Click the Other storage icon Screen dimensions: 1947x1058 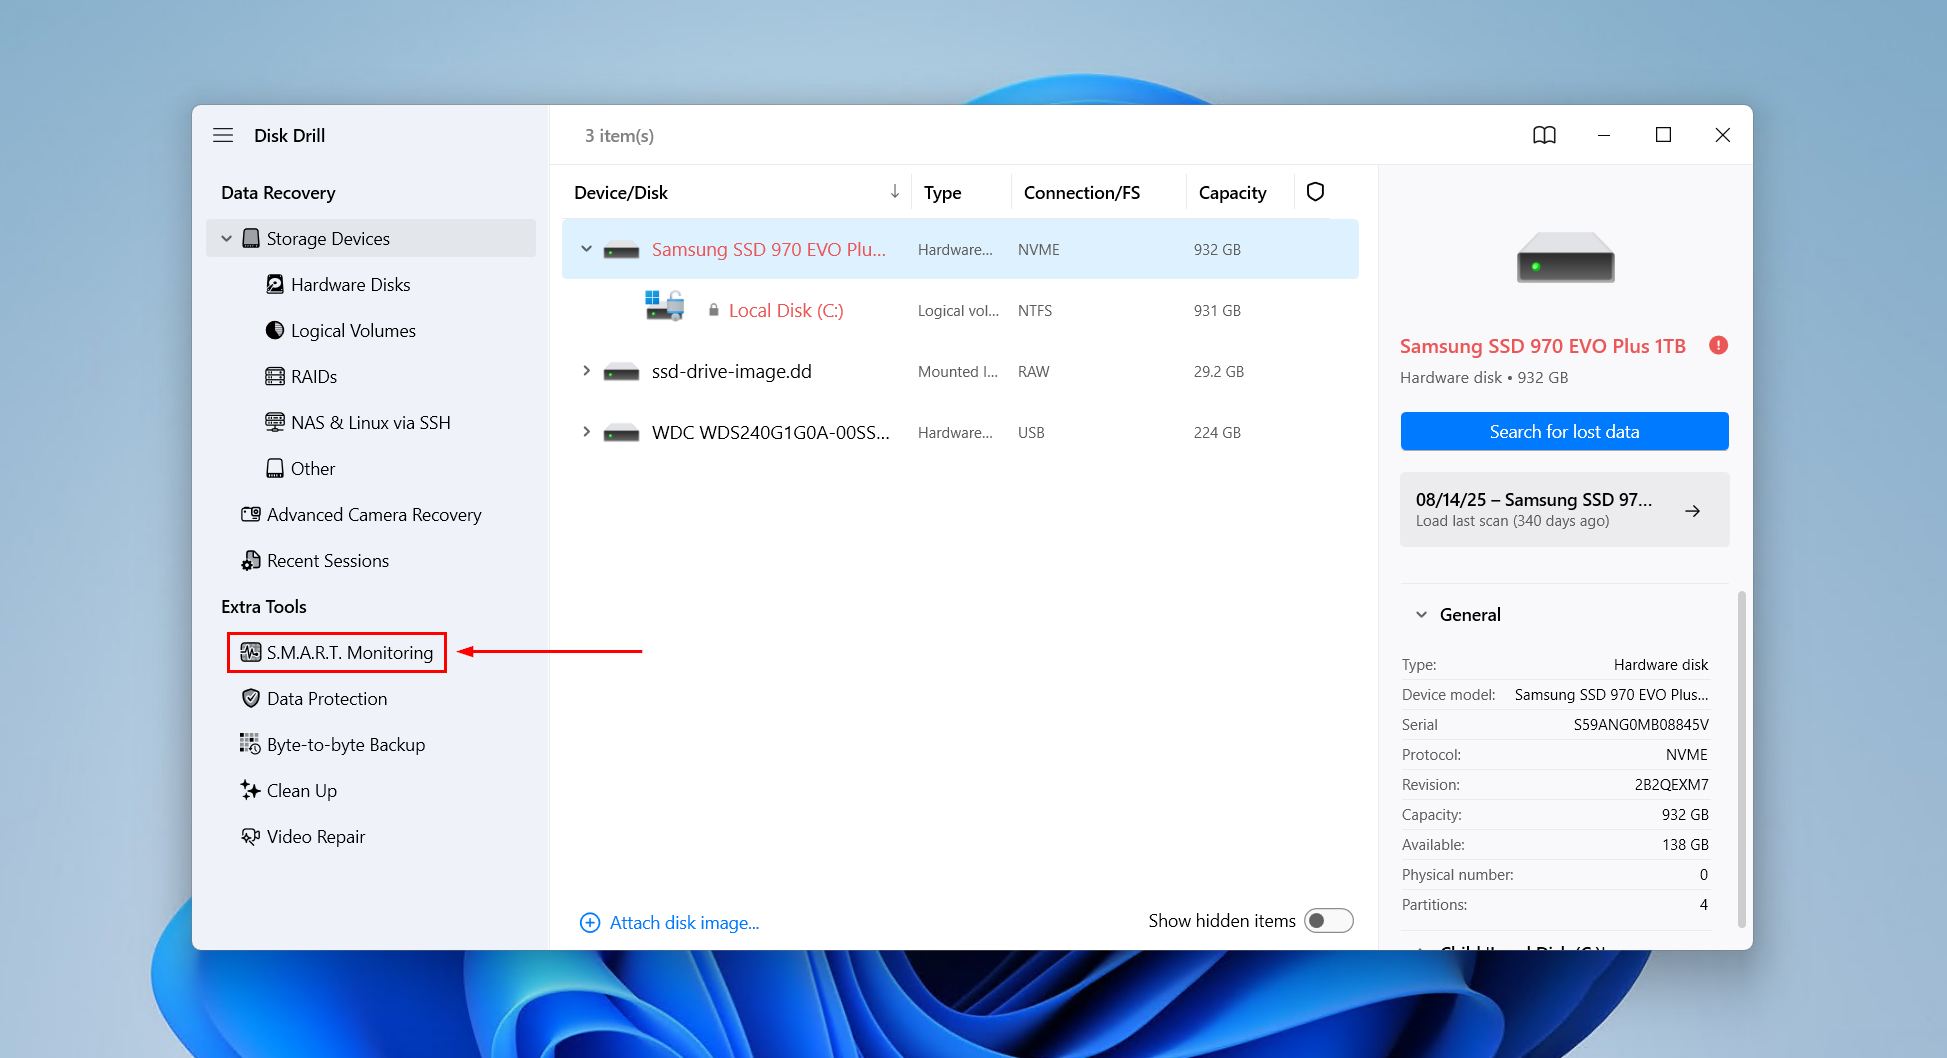(x=275, y=468)
